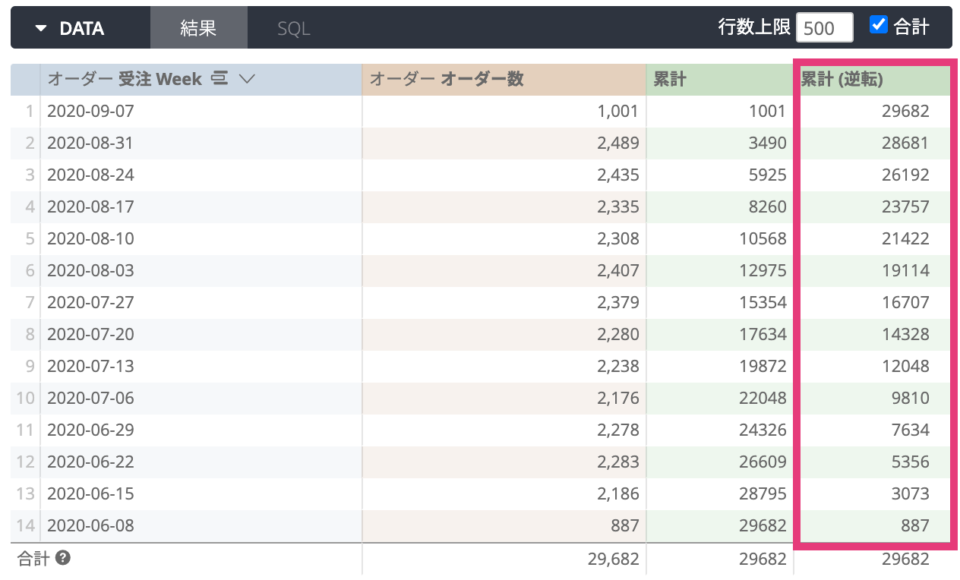This screenshot has width=960, height=580.
Task: Click reversed cumulative value 21422
Action: pyautogui.click(x=906, y=238)
